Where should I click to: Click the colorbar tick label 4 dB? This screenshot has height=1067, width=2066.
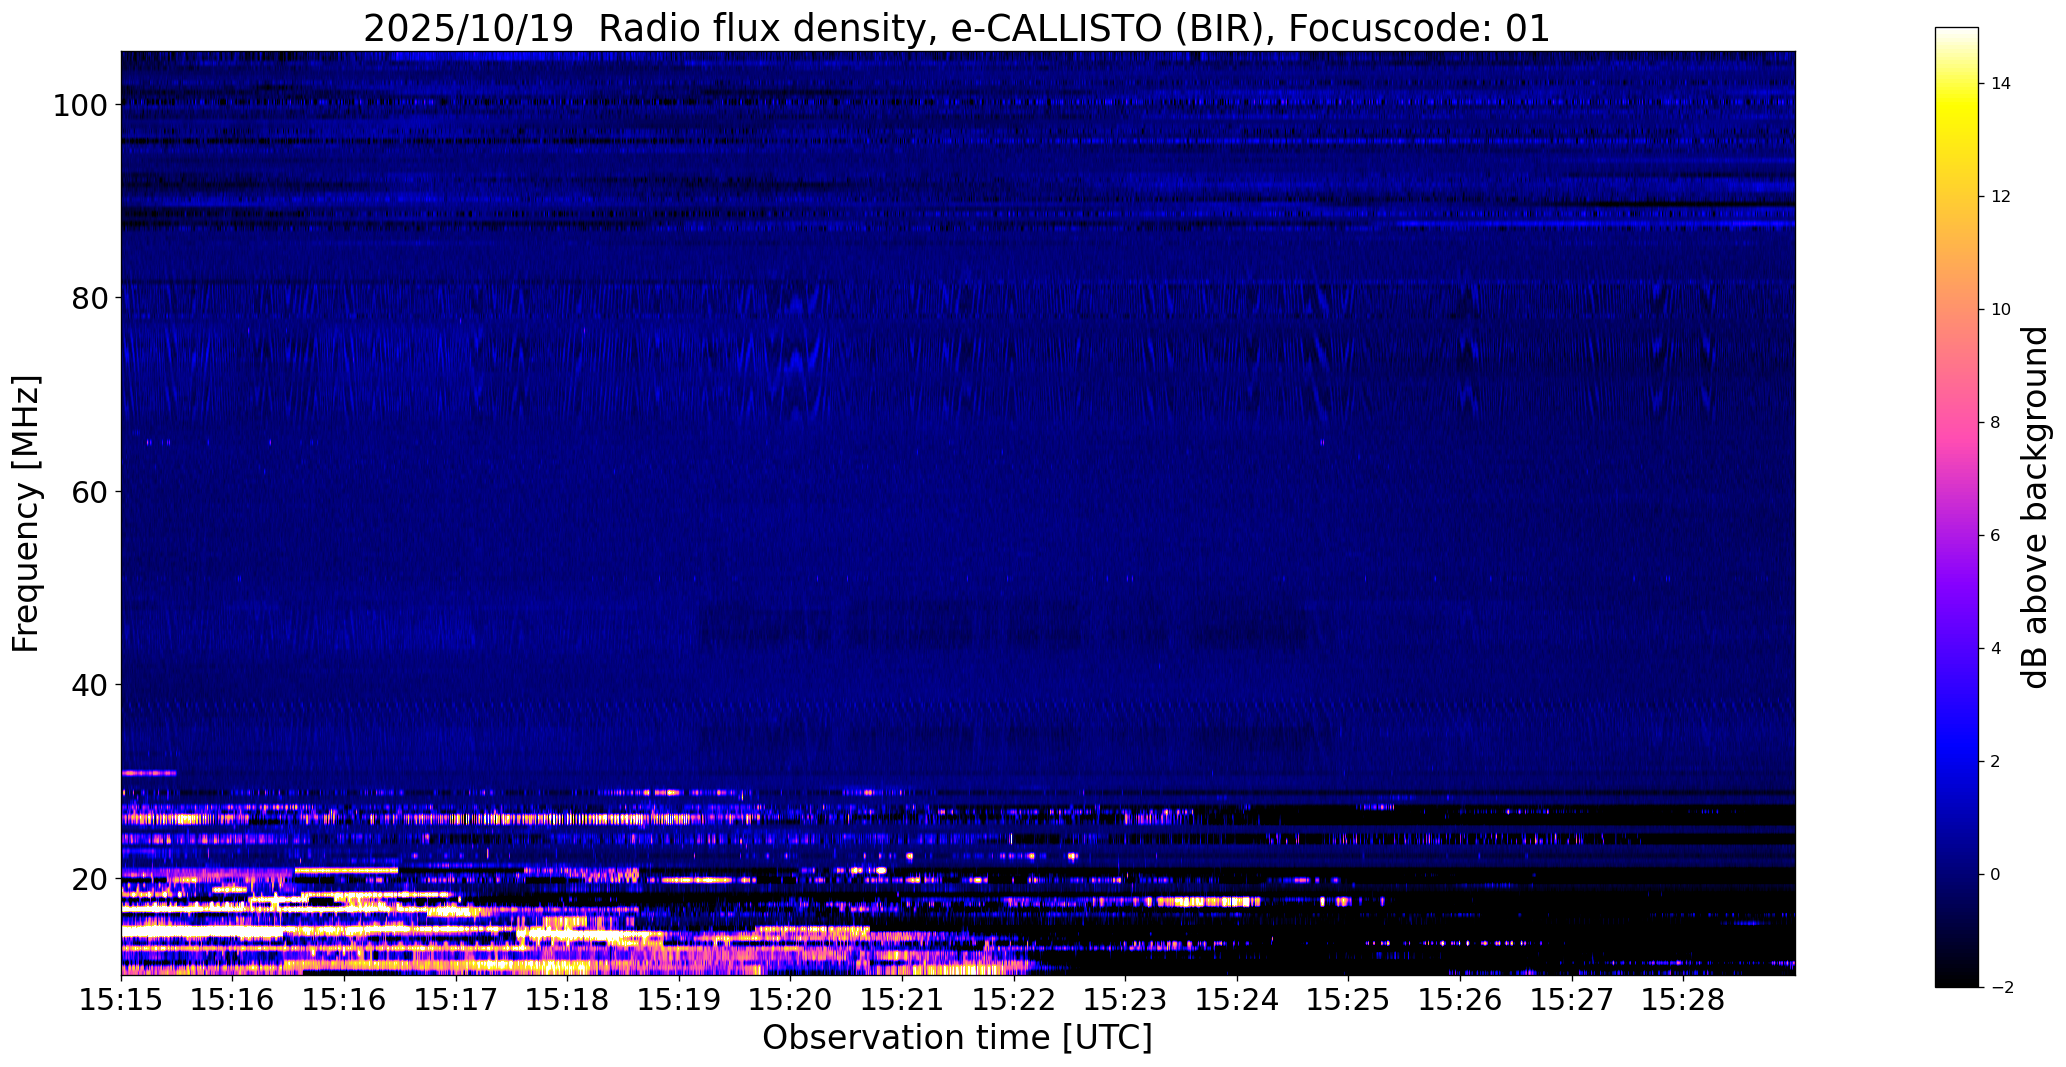click(x=1996, y=649)
